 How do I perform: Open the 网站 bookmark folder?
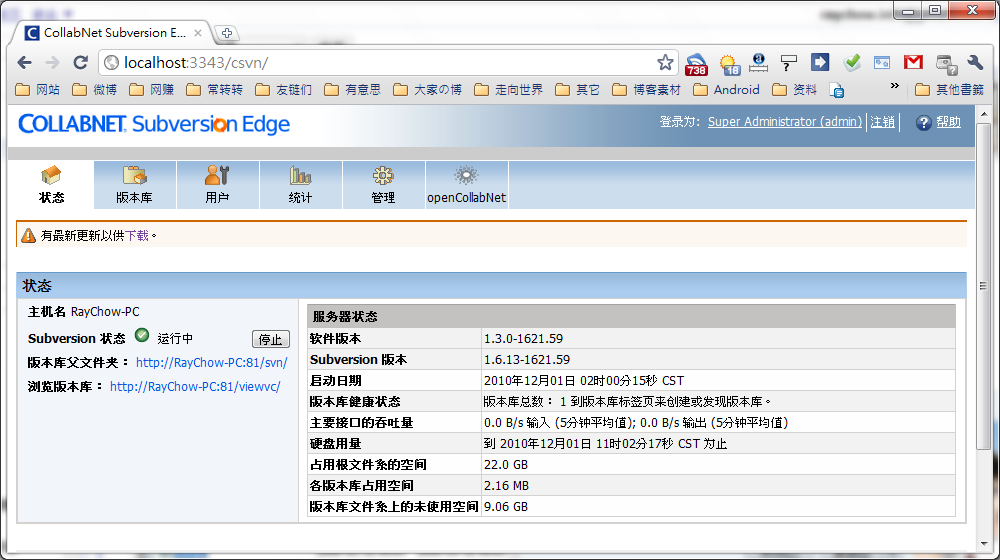click(x=38, y=90)
